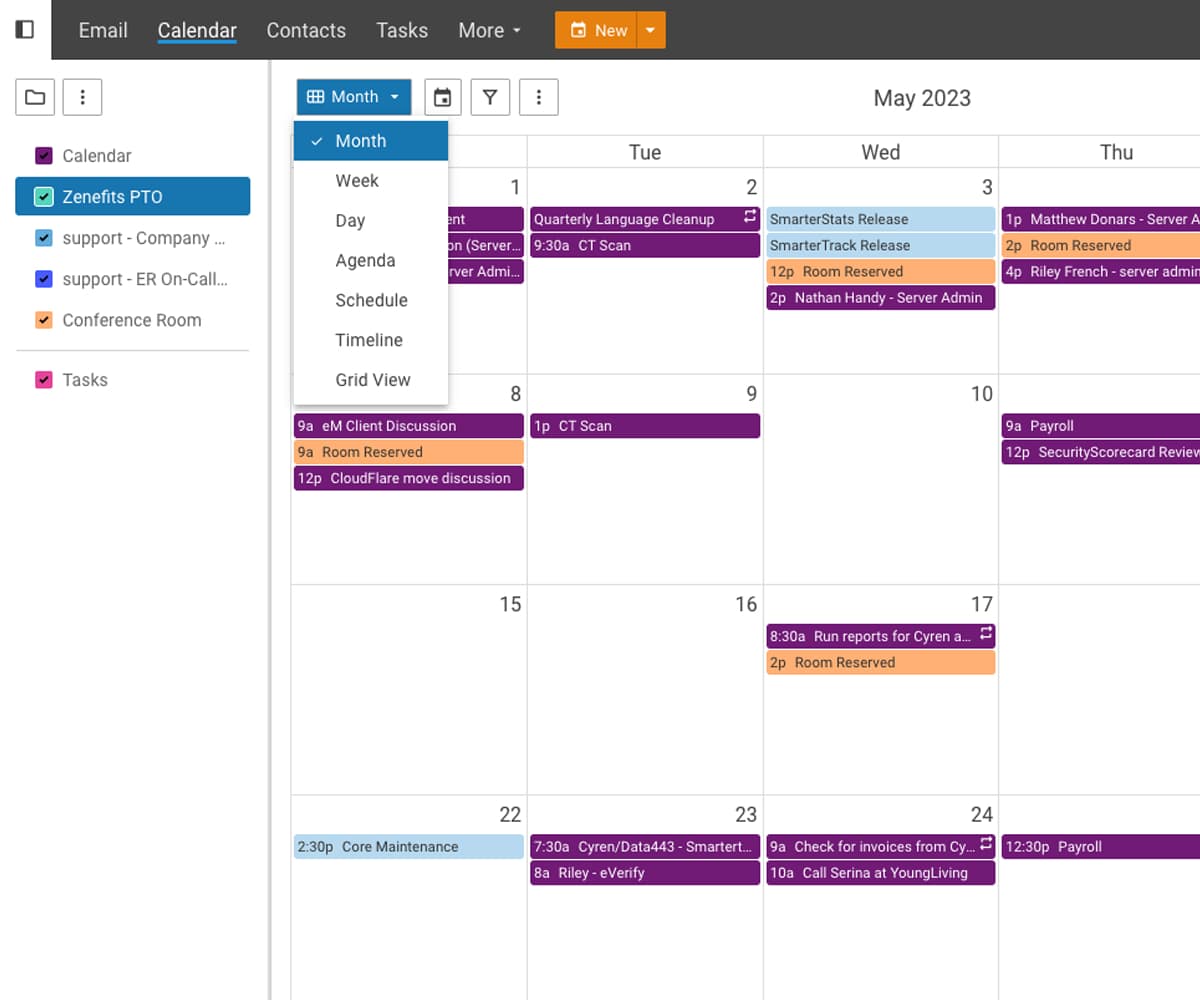Open the Core Maintenance event
Viewport: 1200px width, 1000px height.
408,846
